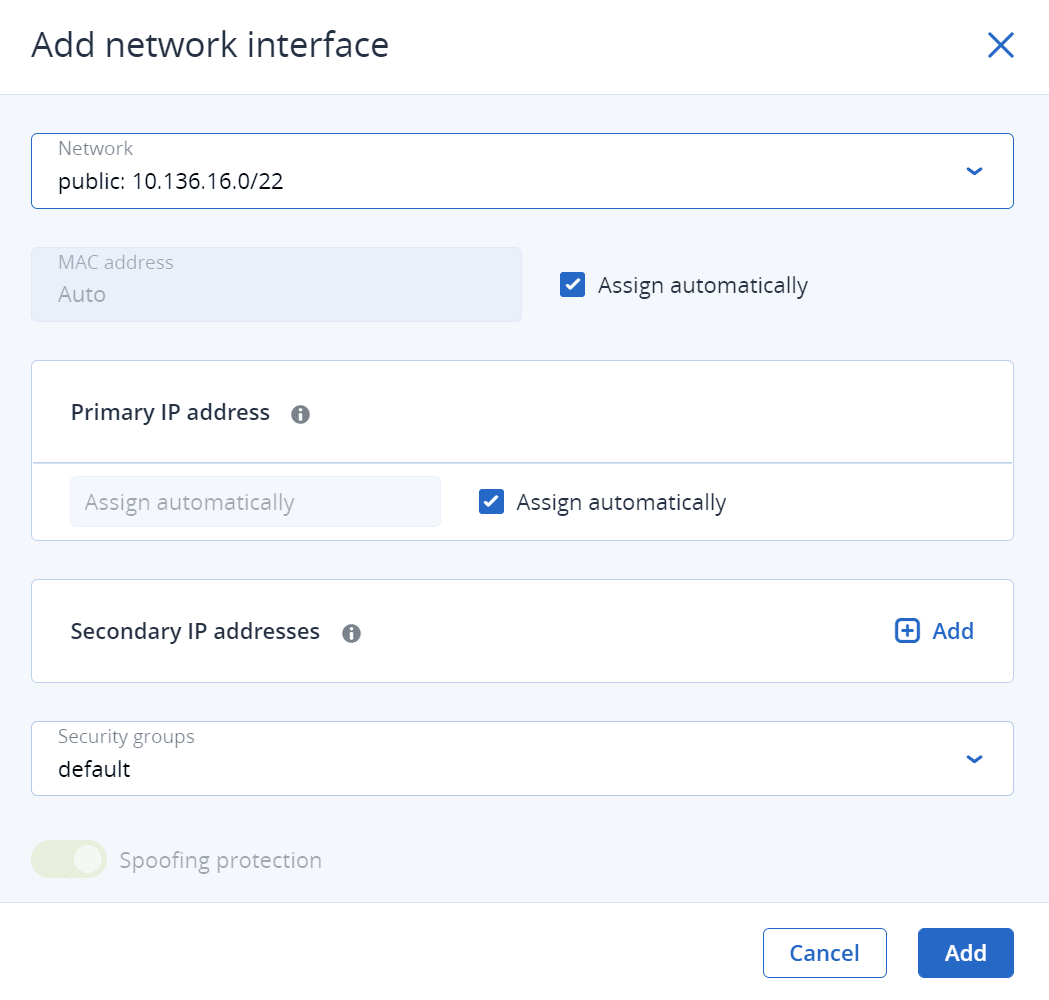Close the Add network interface dialog
Image resolution: width=1049 pixels, height=1000 pixels.
(1001, 45)
